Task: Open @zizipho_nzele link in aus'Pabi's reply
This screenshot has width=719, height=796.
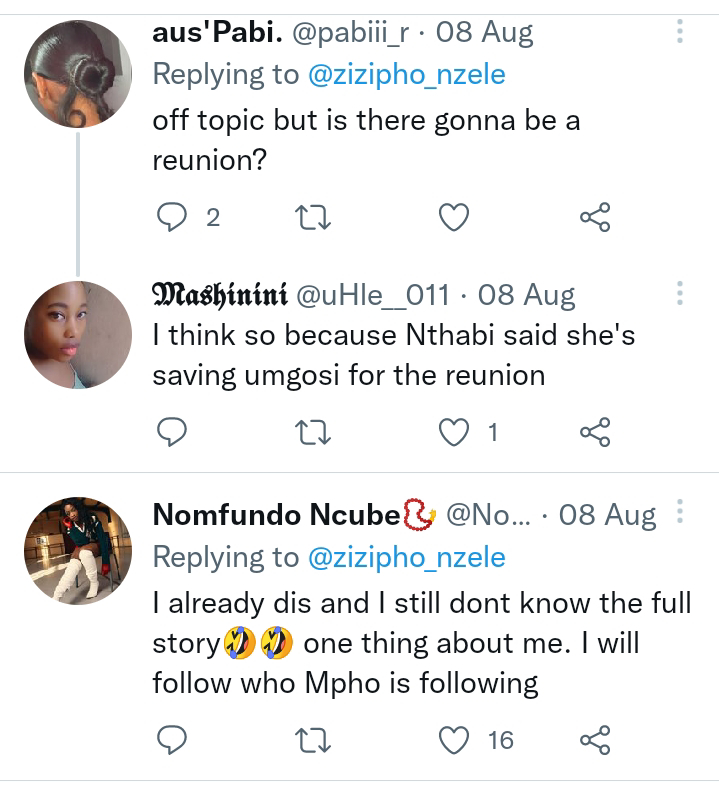Action: pyautogui.click(x=407, y=74)
